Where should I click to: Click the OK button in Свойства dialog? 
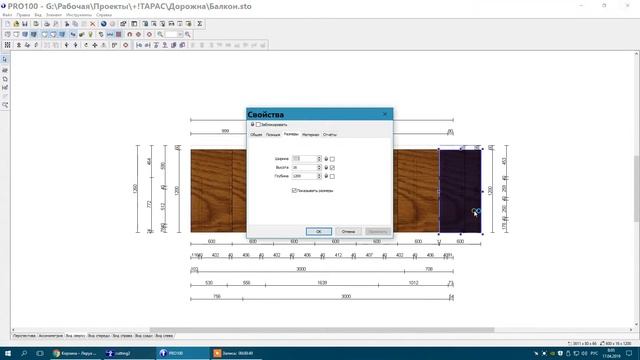319,231
